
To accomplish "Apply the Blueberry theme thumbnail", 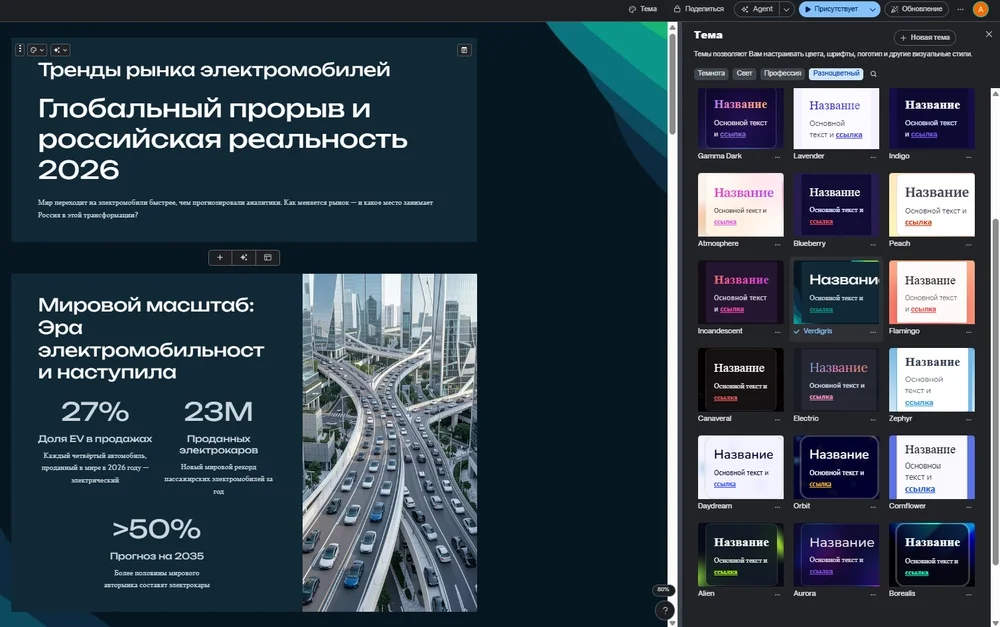I will (836, 205).
